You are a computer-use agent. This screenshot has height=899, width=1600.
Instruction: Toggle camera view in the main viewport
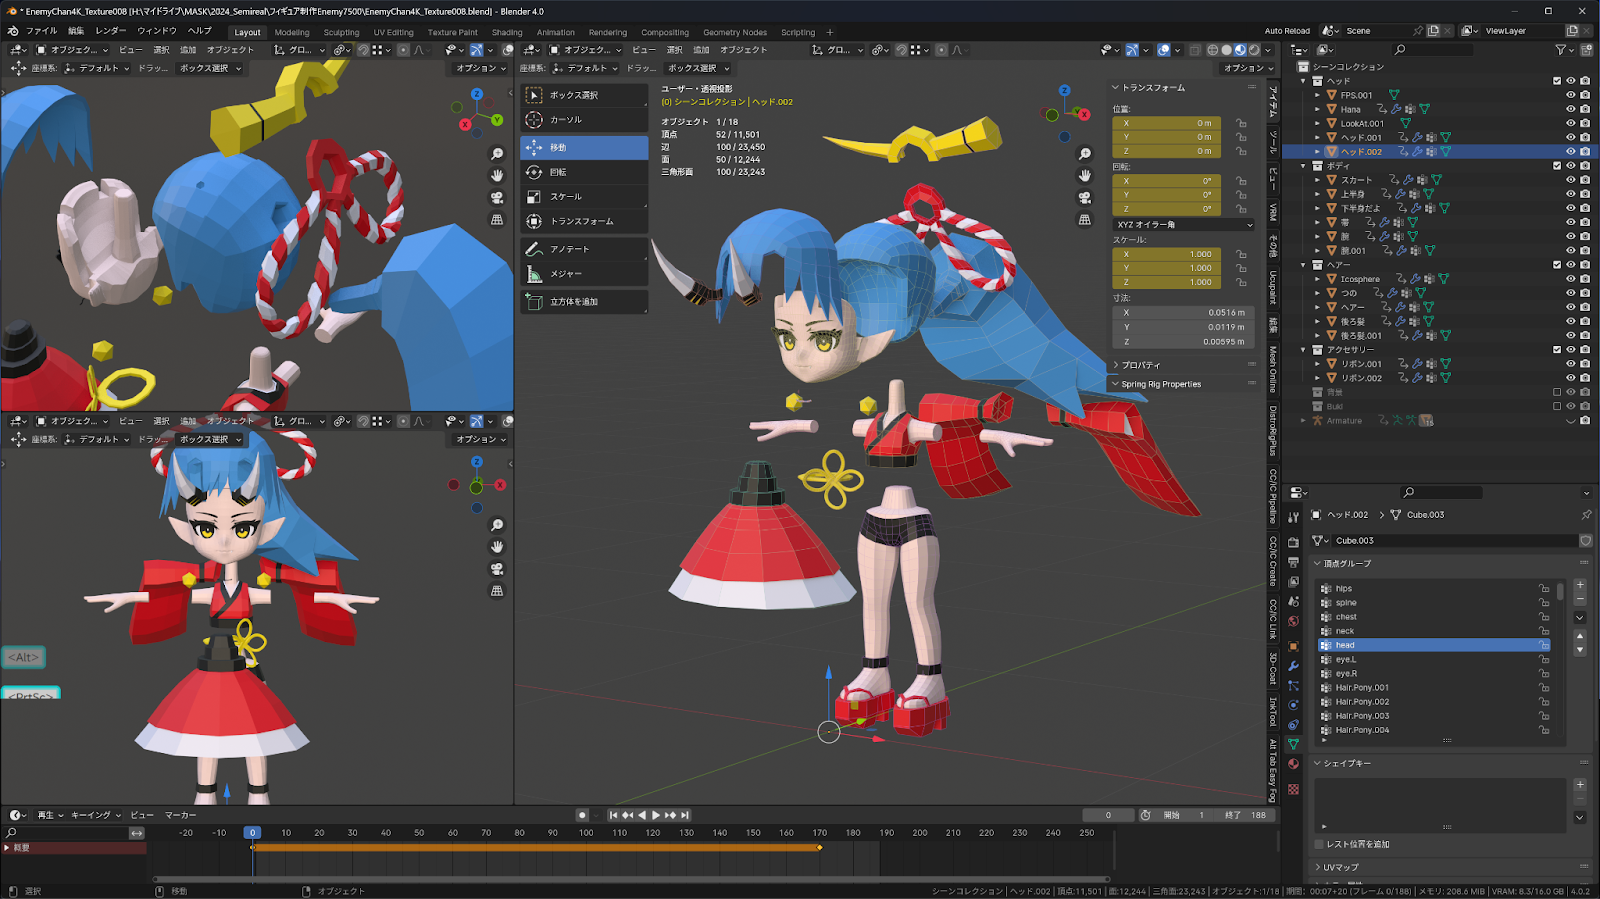(1085, 198)
